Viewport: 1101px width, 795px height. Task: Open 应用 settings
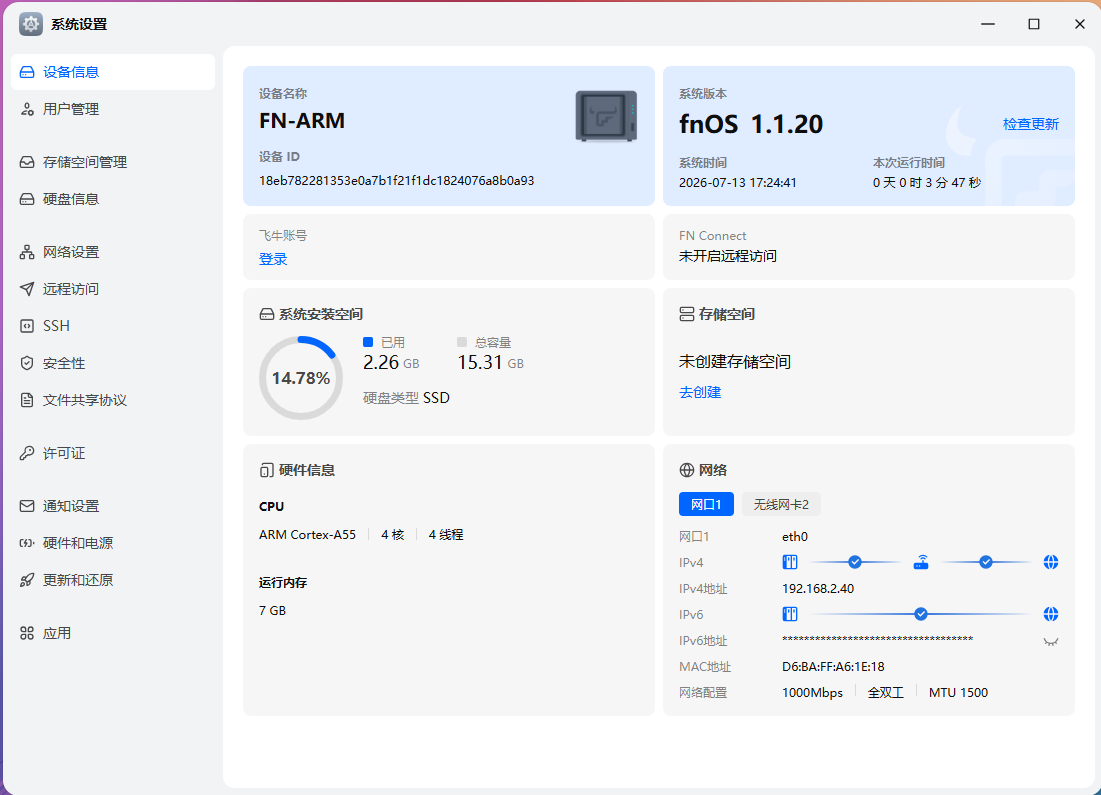click(x=113, y=633)
